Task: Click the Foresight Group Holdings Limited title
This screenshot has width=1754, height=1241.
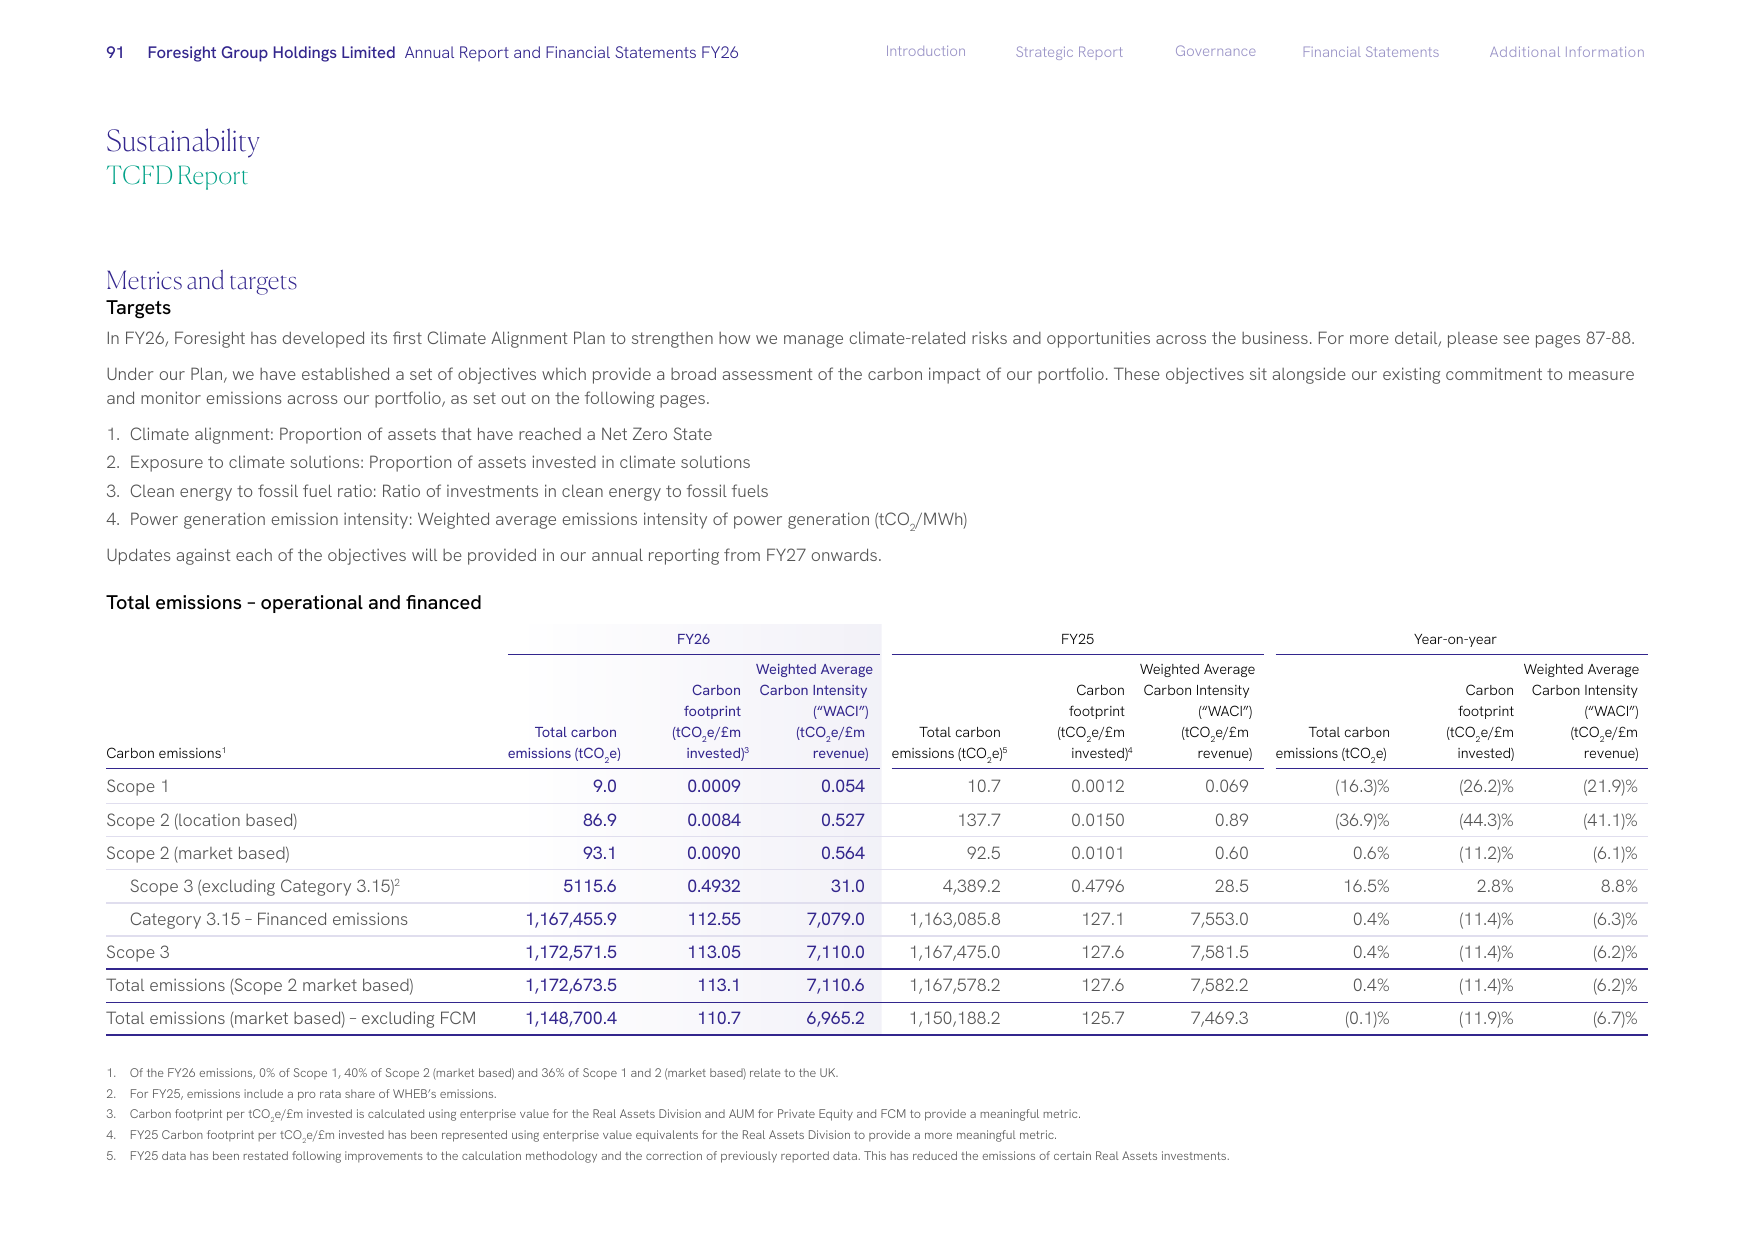Action: [x=271, y=52]
